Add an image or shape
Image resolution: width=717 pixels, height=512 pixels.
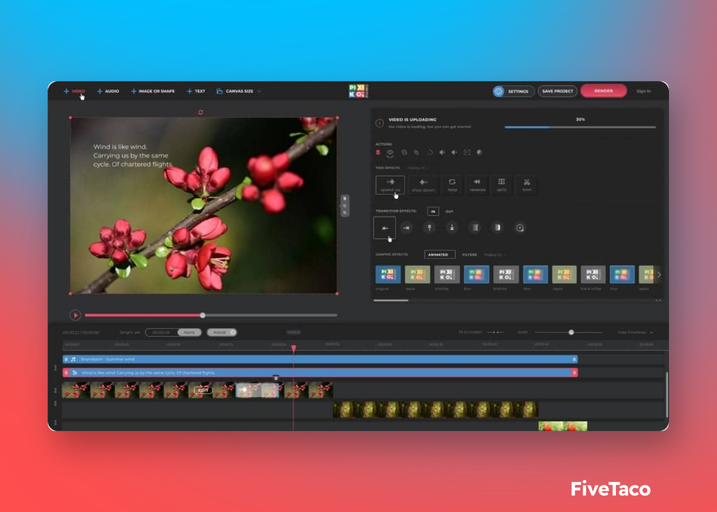pos(153,91)
